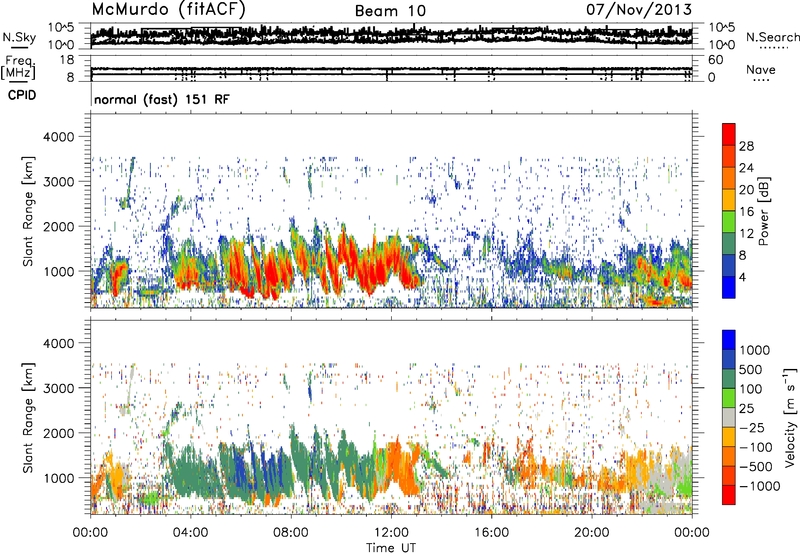Click the '1000' tick on Velocity colorbar
This screenshot has width=800, height=554.
tap(754, 350)
